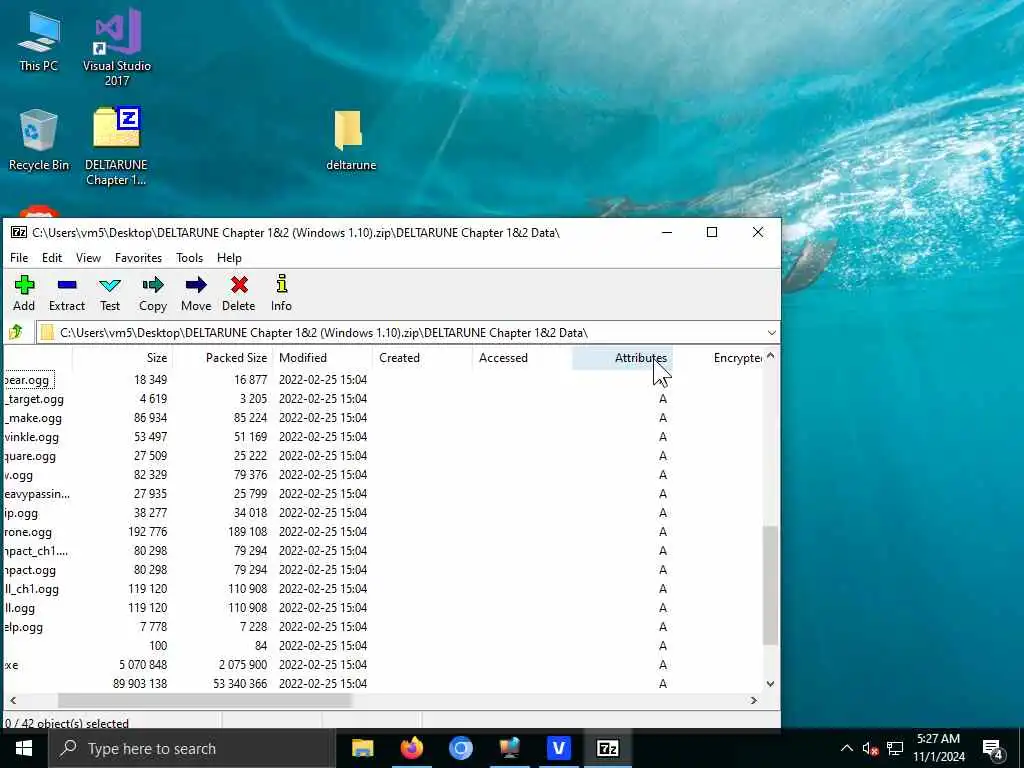Sort by Attributes column header
Screen dimensions: 1024x768
coord(622,358)
